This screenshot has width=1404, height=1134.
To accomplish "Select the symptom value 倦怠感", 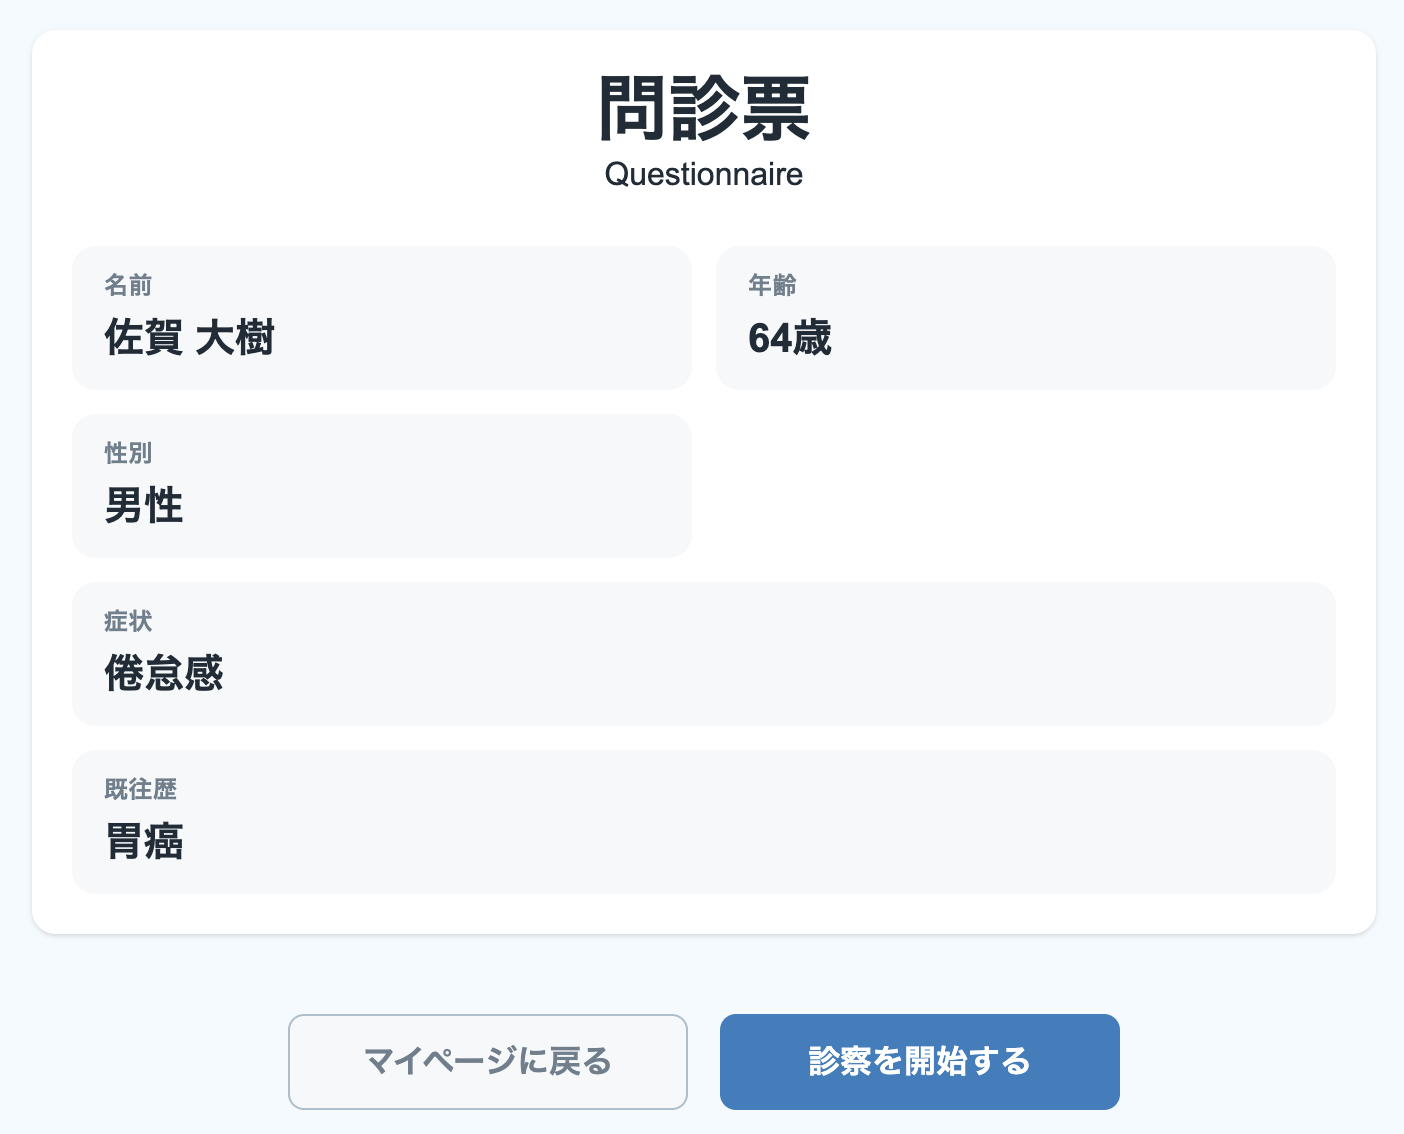I will coord(164,674).
